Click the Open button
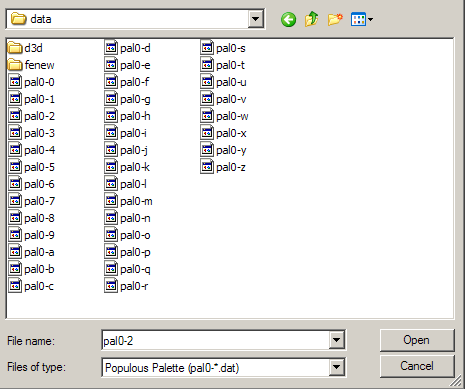Image resolution: width=465 pixels, height=389 pixels. tap(417, 340)
